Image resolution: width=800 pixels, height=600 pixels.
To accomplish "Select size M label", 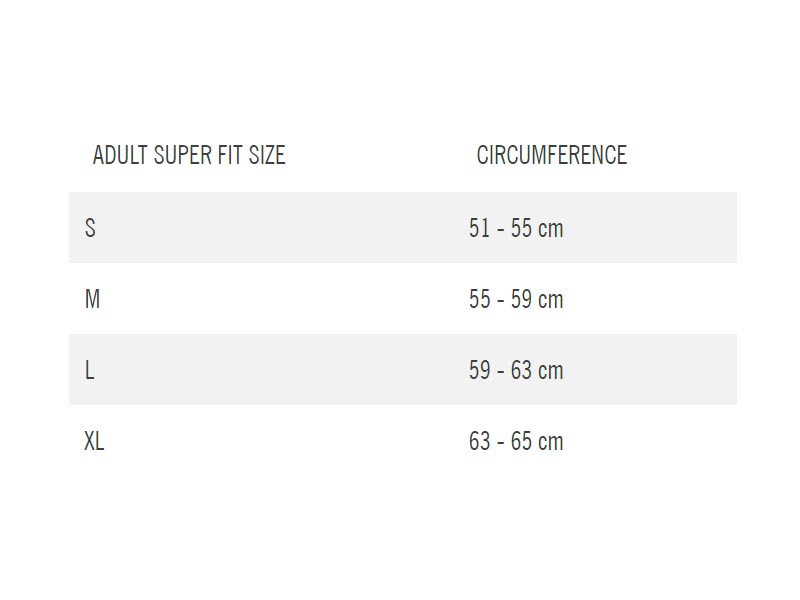I will pos(92,299).
